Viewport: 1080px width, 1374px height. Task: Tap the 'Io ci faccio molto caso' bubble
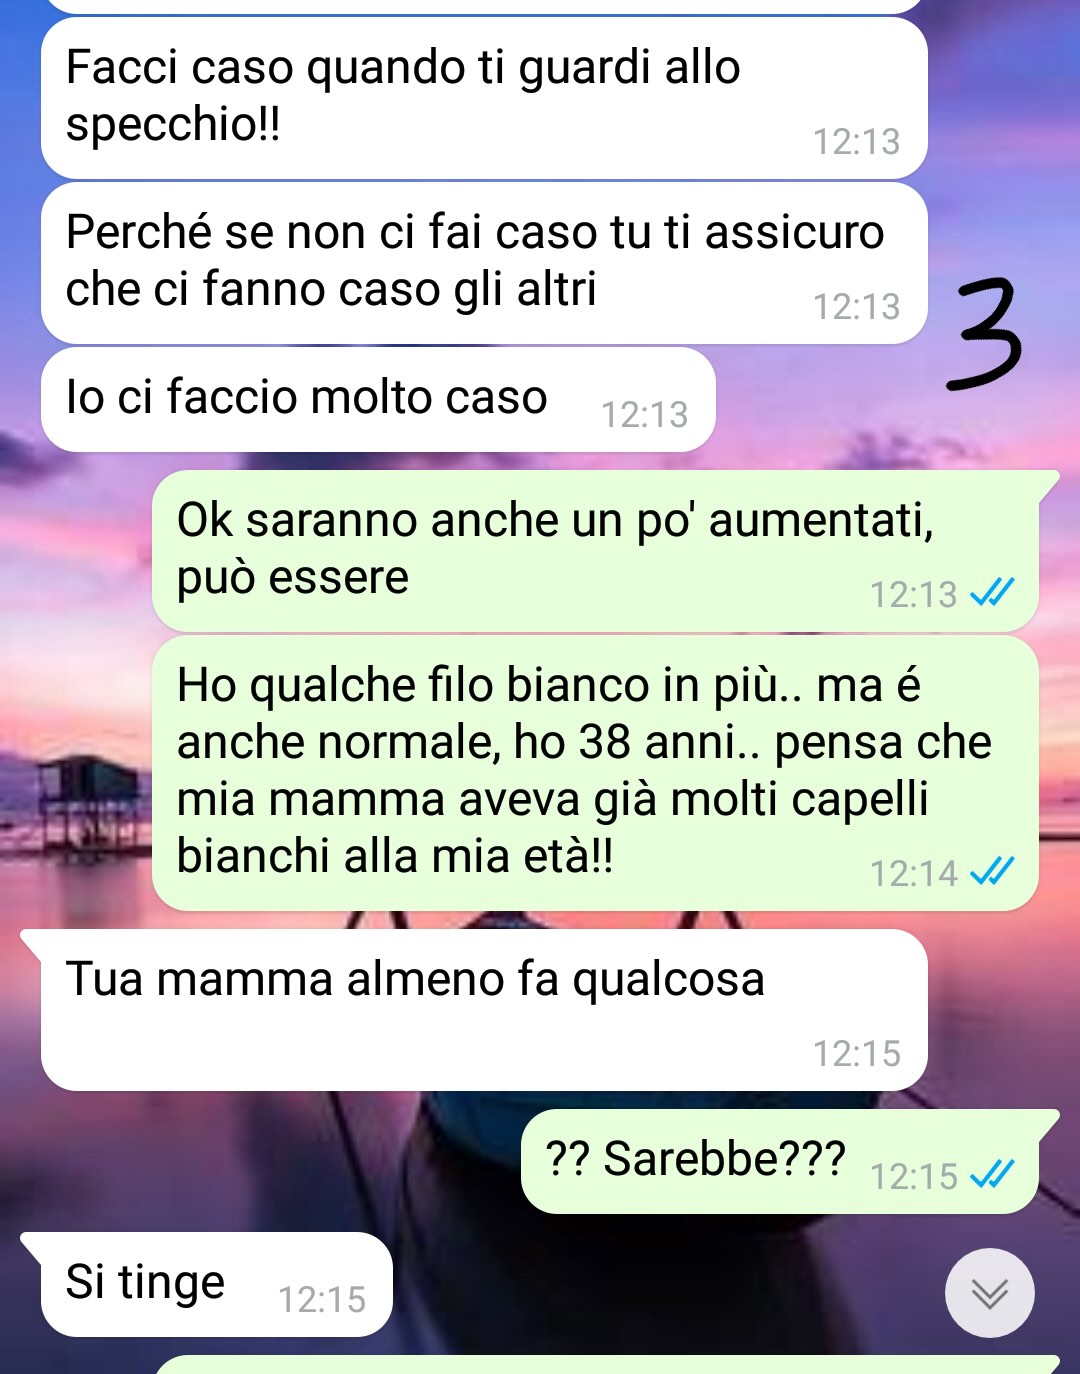tap(378, 399)
